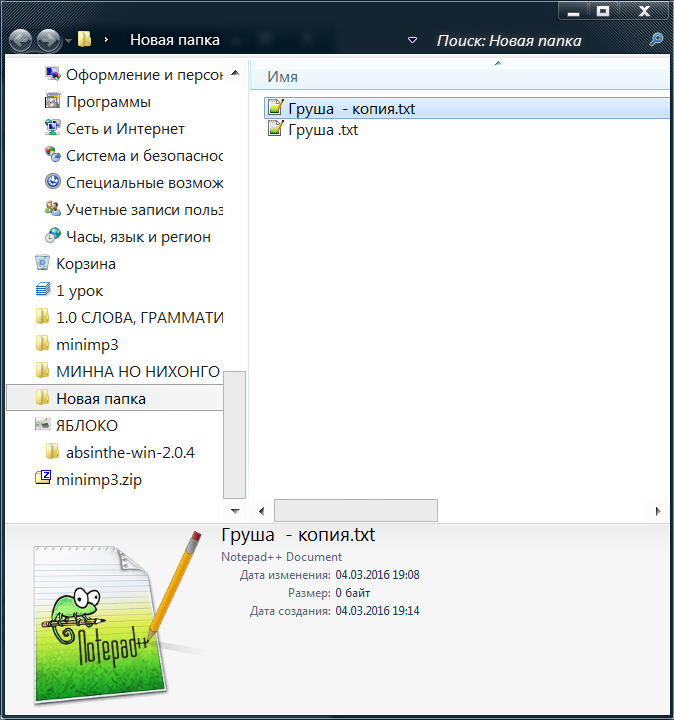674x720 pixels.
Task: Click the ЯБЛОКО item icon
Action: click(x=42, y=425)
